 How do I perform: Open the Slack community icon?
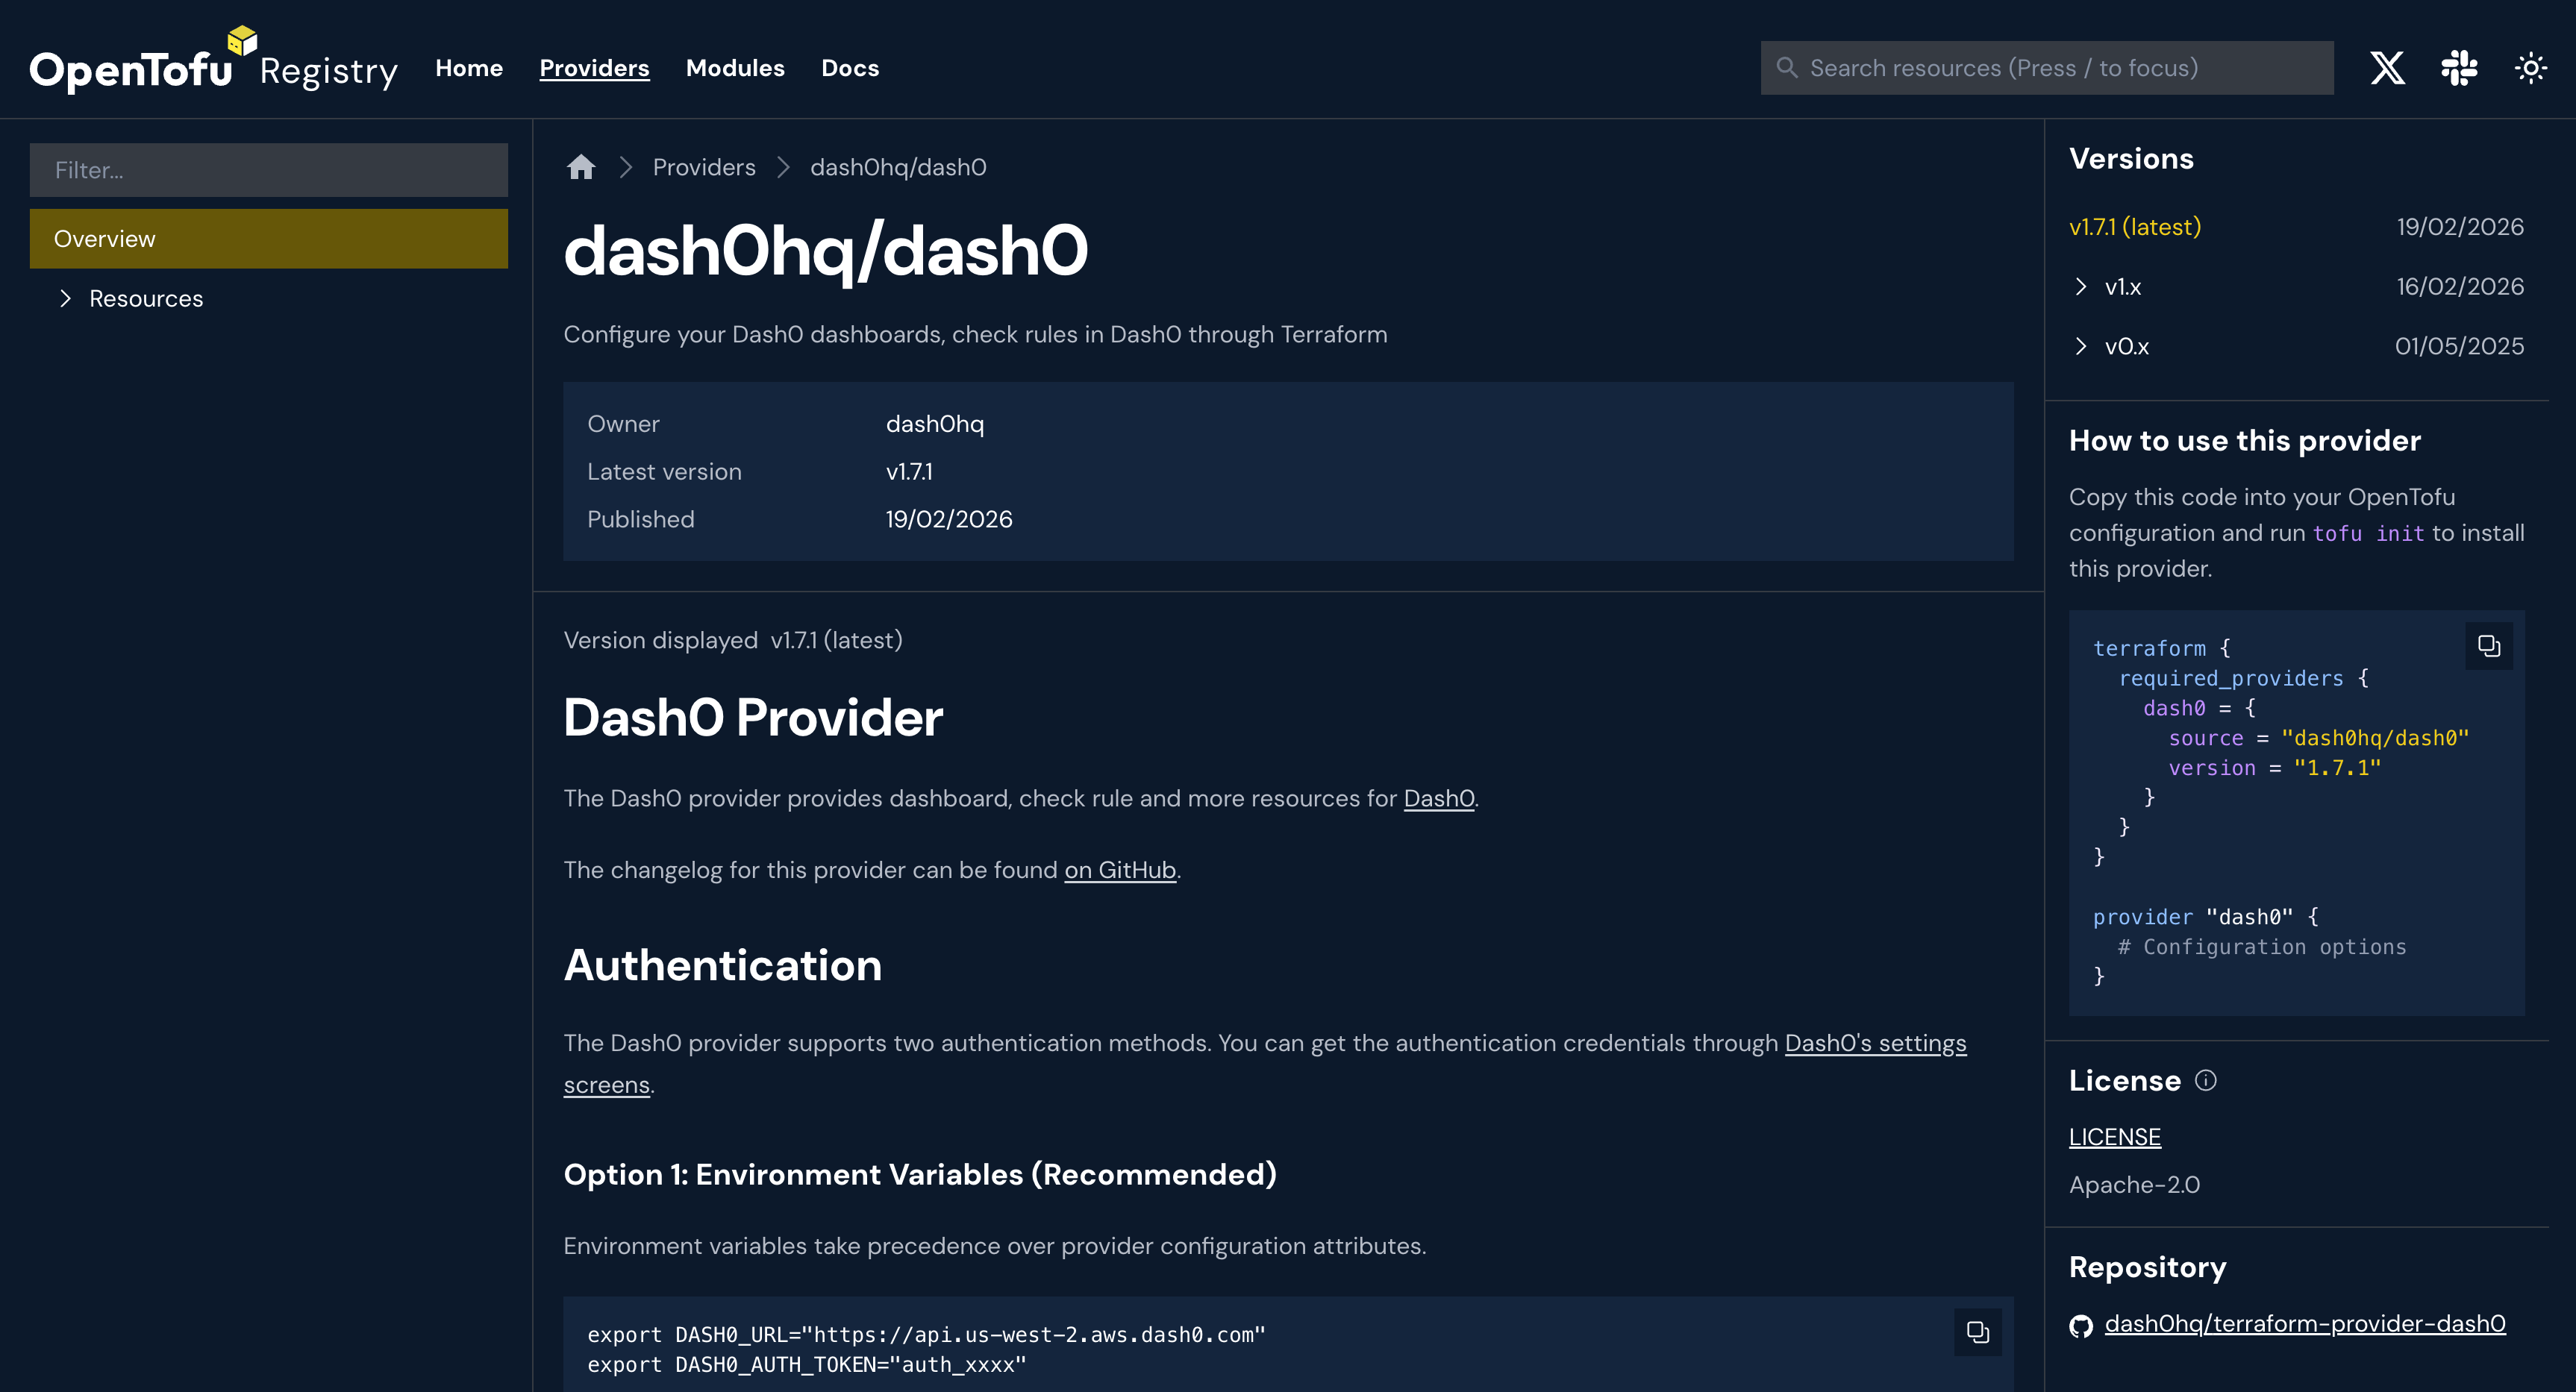[2459, 68]
